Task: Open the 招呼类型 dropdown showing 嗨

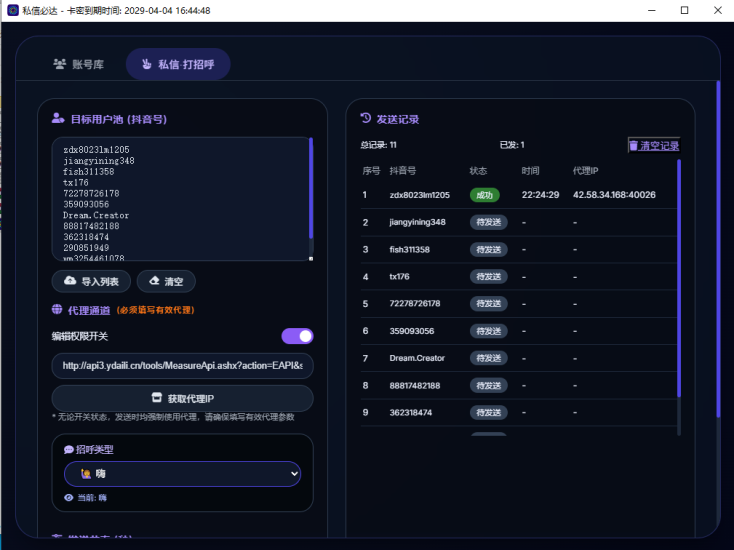Action: (x=182, y=474)
